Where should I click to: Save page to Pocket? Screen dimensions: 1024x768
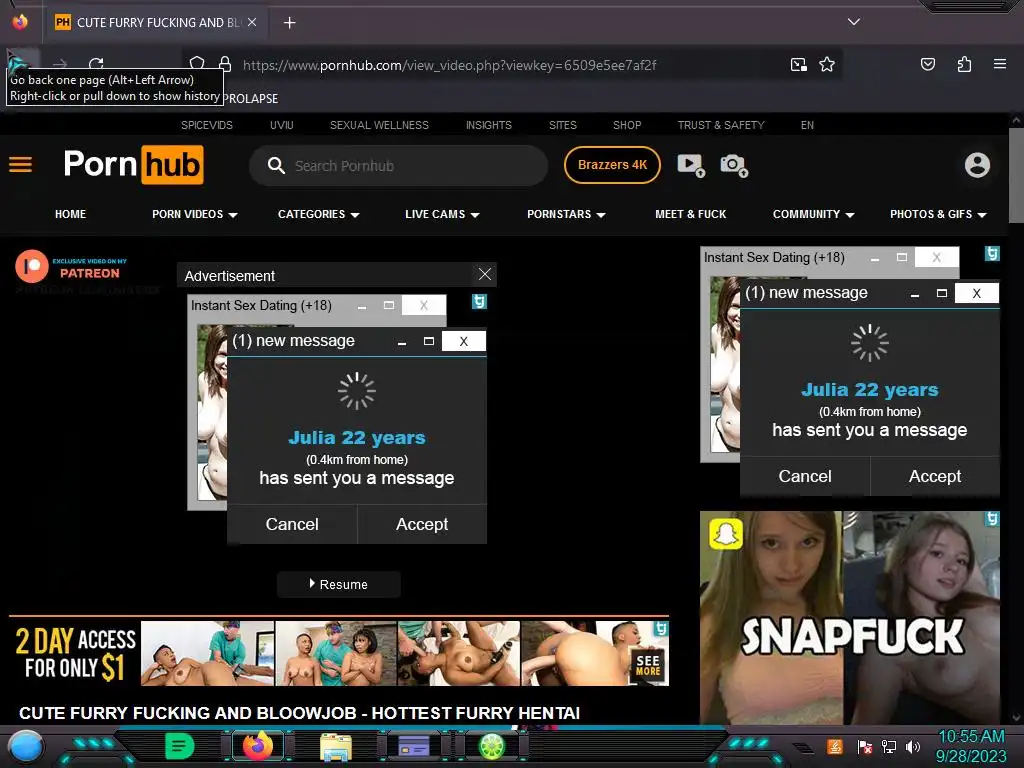click(x=927, y=64)
